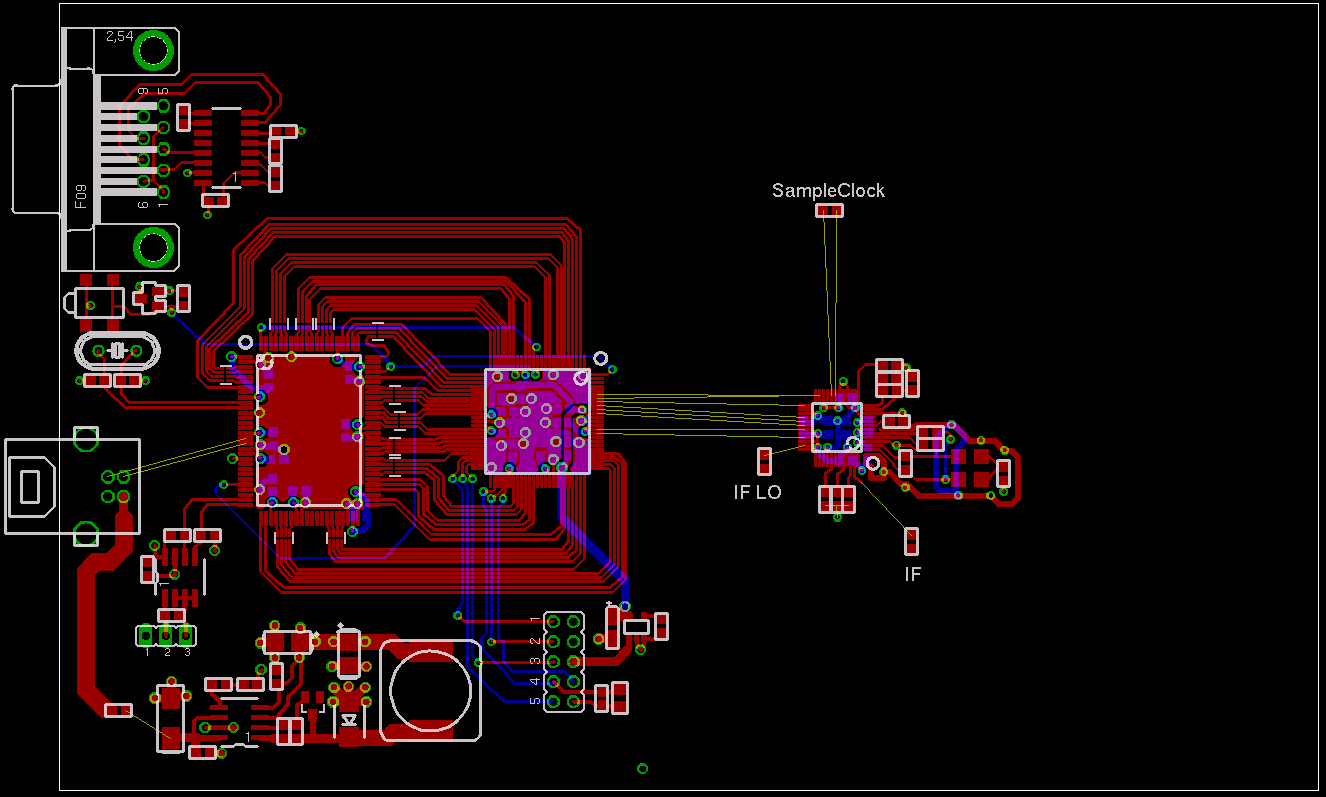Click the large red square chip

(x=309, y=428)
